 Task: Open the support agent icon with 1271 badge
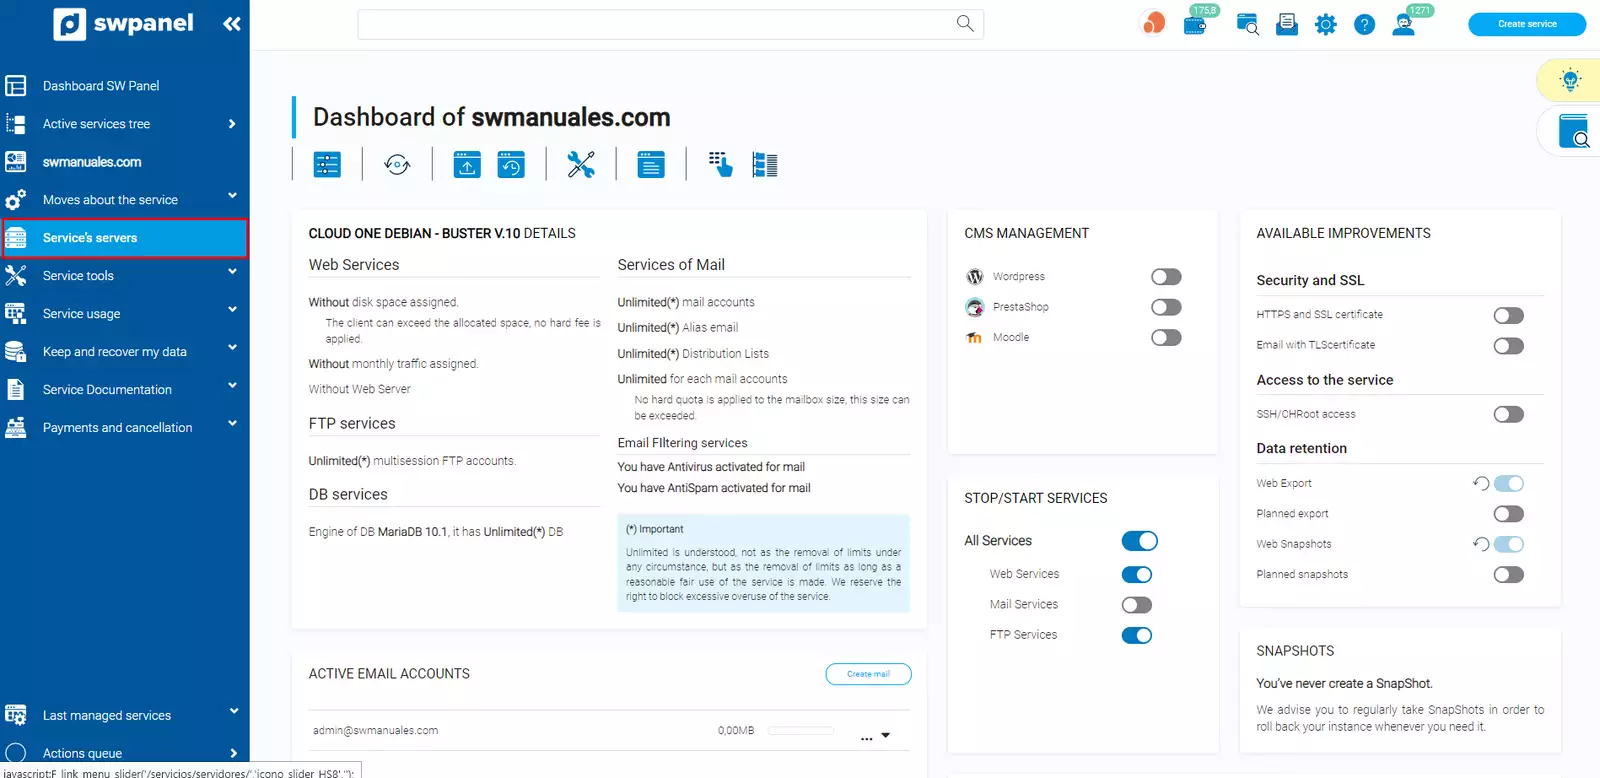tap(1404, 25)
